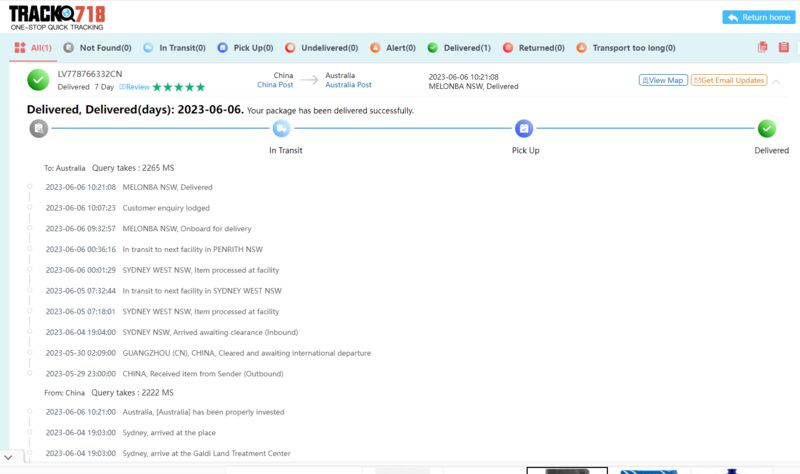Select 2023-06-05 07:18:01 SYDNEY WEST event
Image resolution: width=800 pixels, height=474 pixels.
pos(162,312)
